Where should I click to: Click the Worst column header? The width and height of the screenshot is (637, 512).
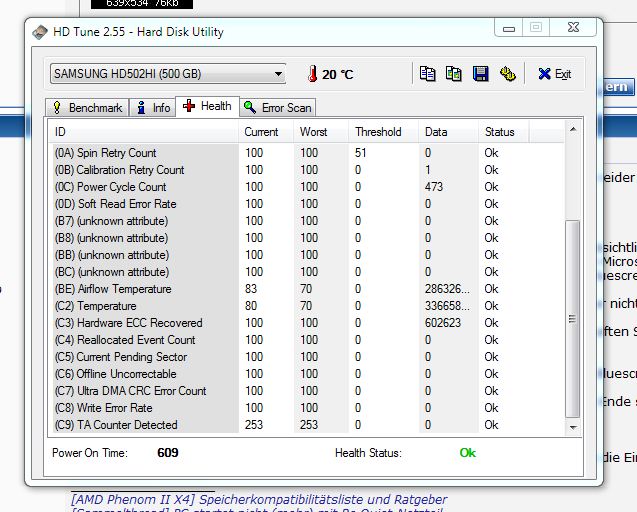pos(321,132)
